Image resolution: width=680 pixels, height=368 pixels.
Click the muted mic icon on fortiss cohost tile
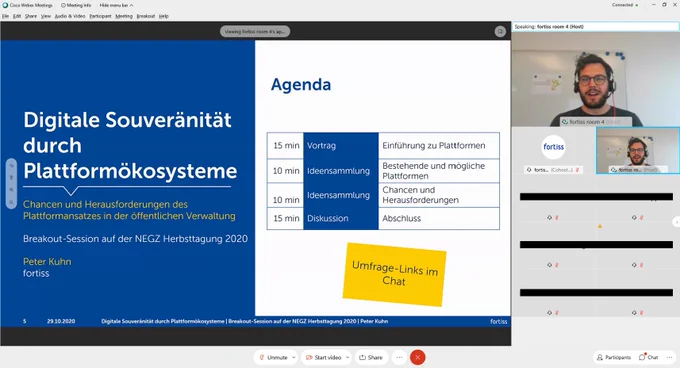coord(577,170)
